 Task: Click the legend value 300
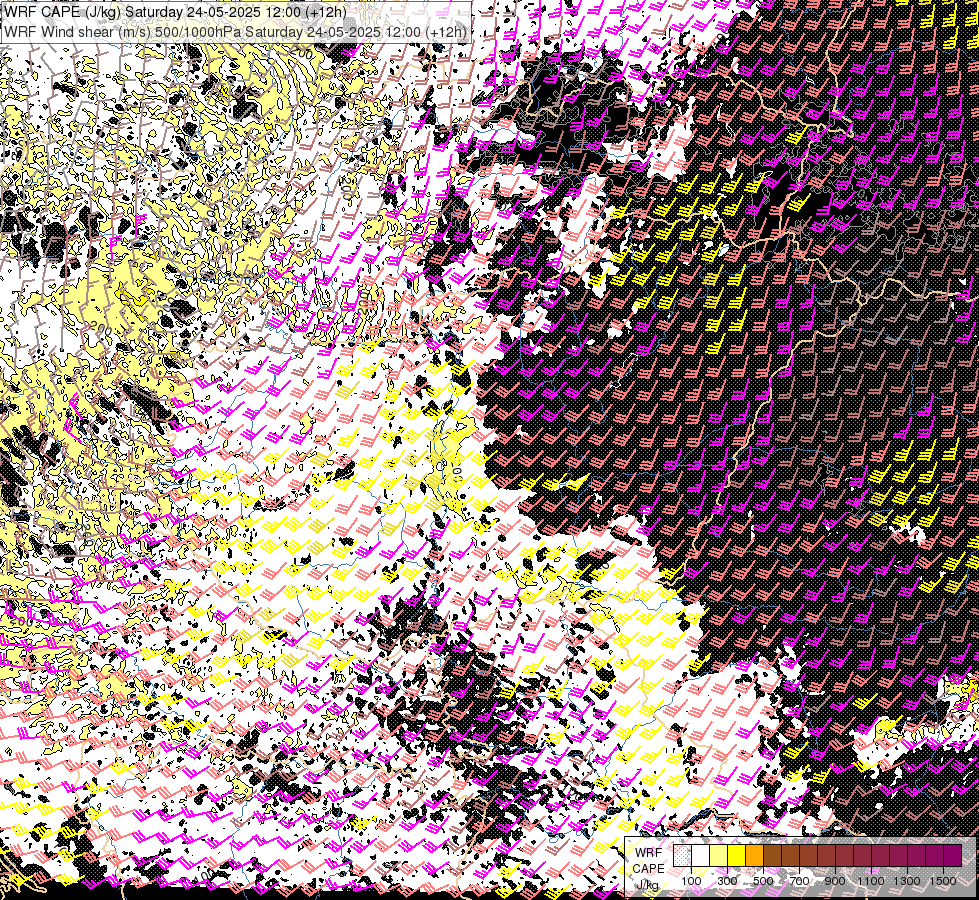[727, 881]
